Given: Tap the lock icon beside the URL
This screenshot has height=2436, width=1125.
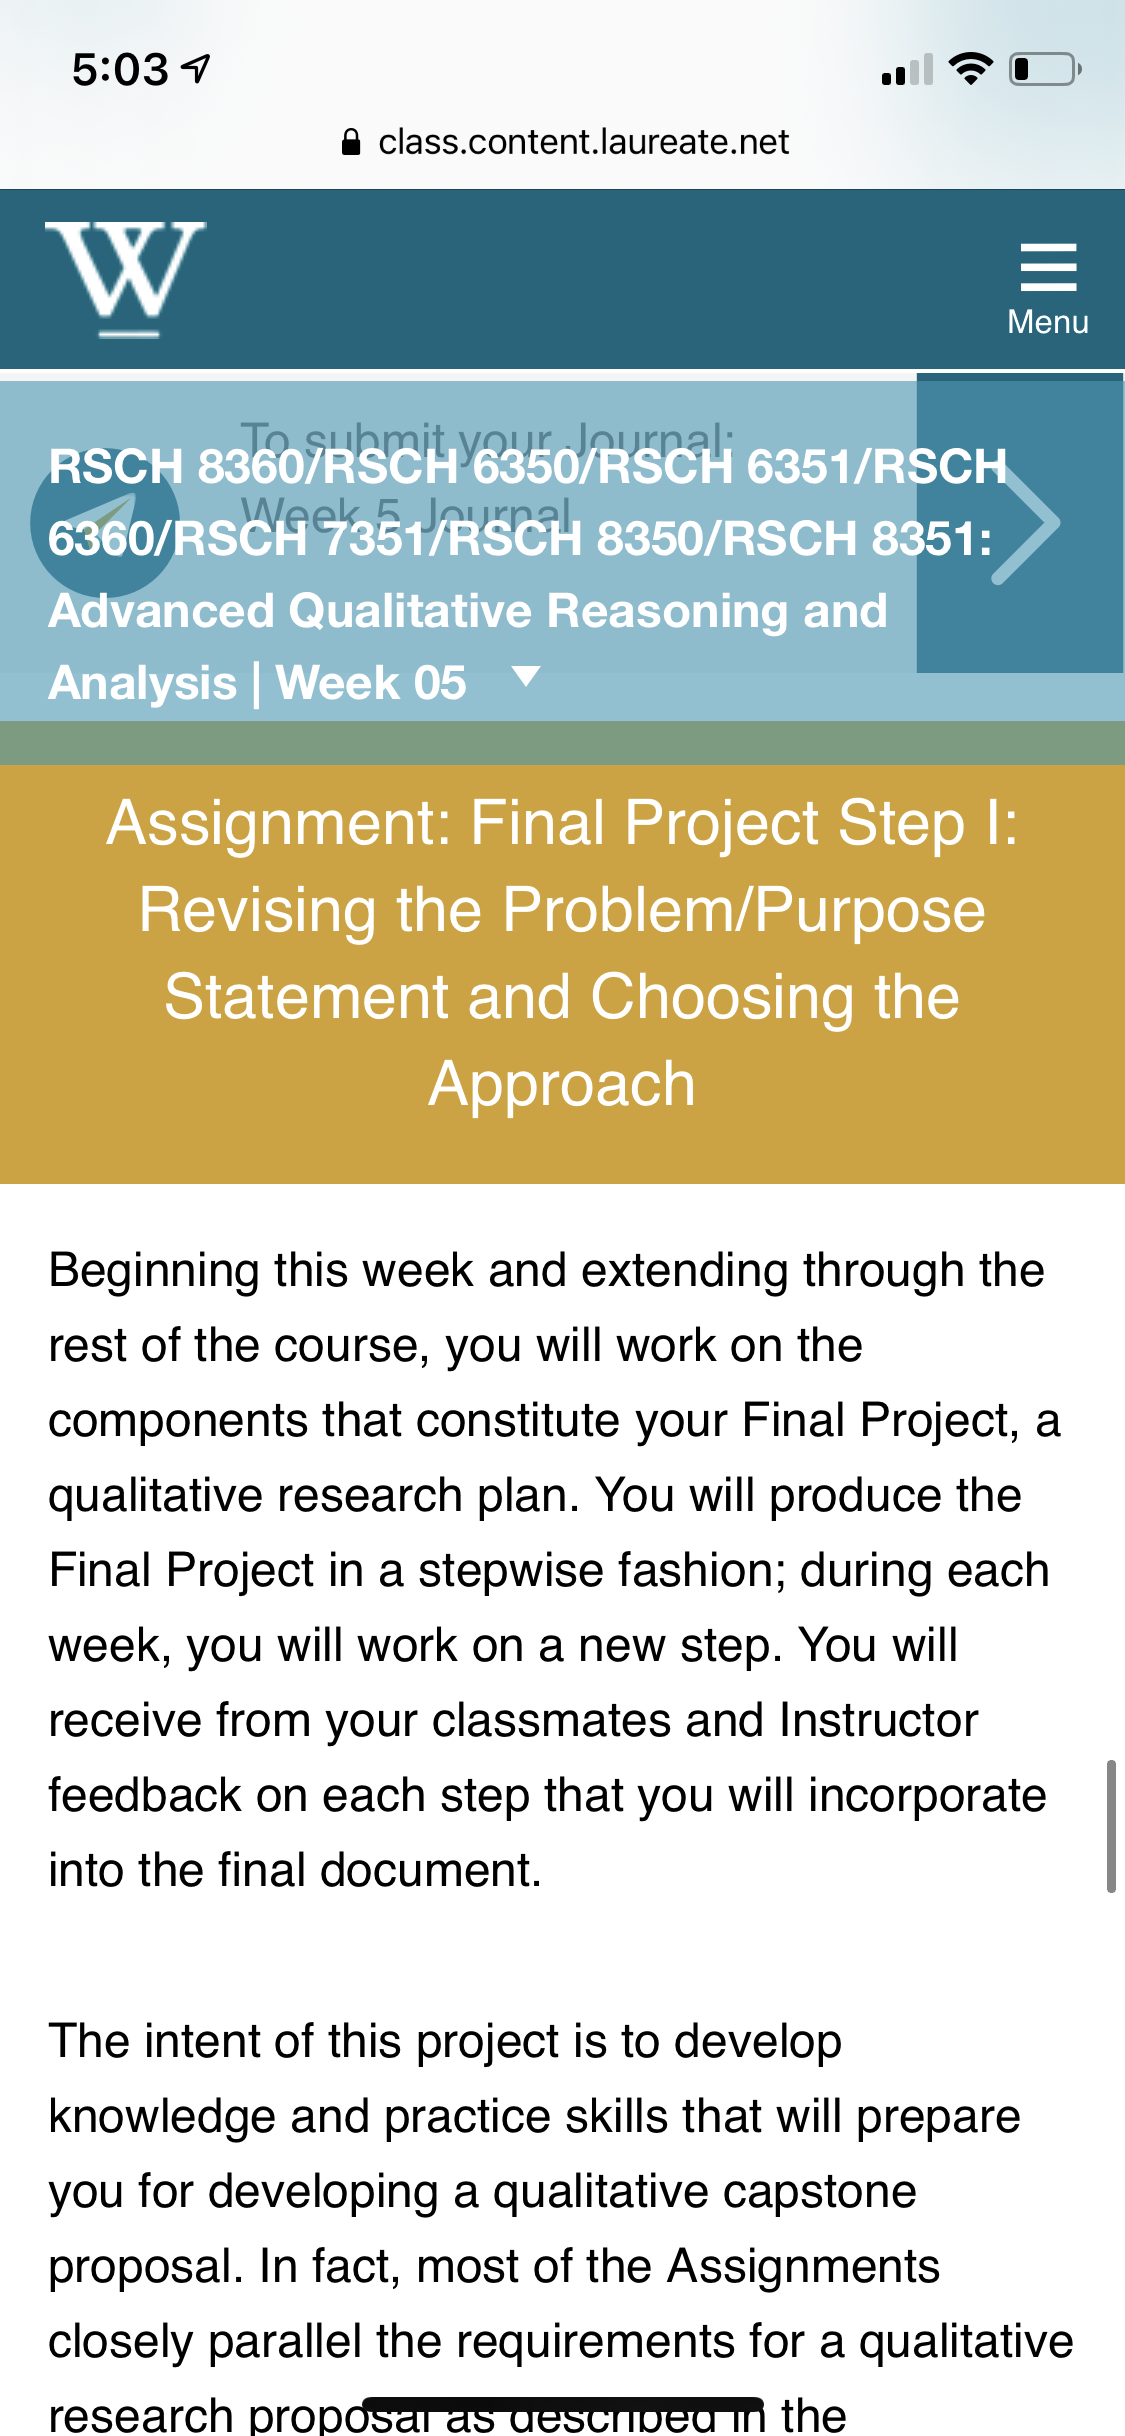Looking at the screenshot, I should 351,142.
